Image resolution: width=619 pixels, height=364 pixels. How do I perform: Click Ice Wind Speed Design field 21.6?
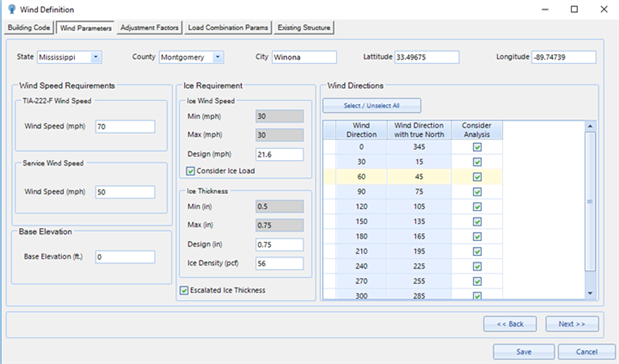pyautogui.click(x=279, y=154)
